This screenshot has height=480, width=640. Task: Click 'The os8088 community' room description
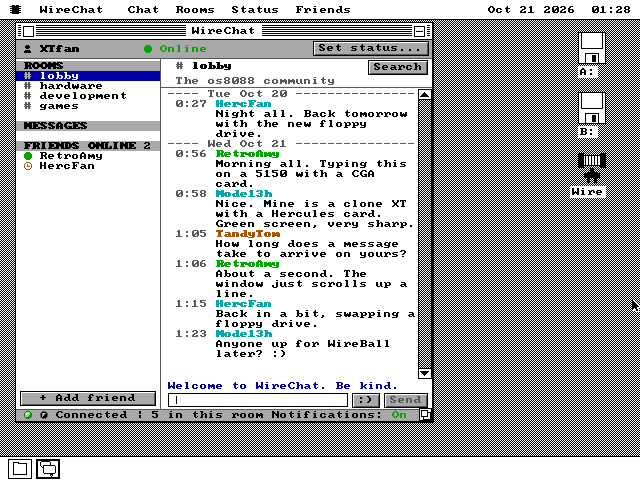coord(255,80)
